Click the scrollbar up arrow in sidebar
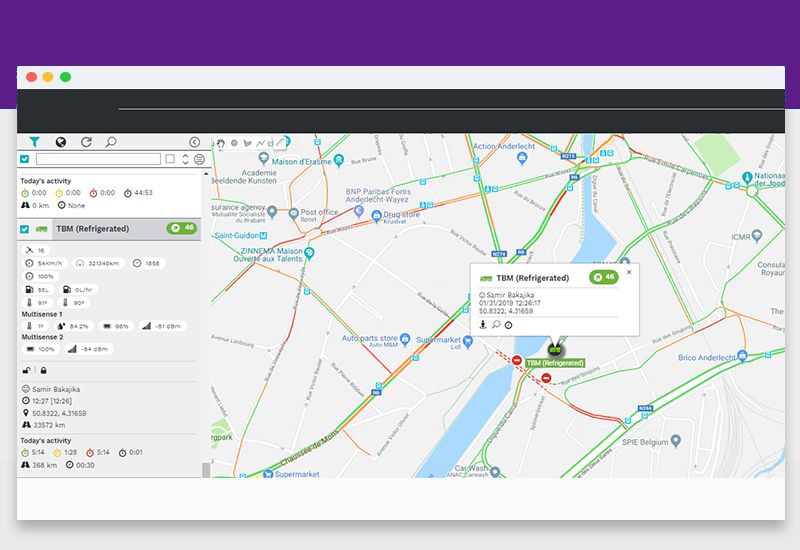Screen dimensions: 800x550 click(x=206, y=174)
